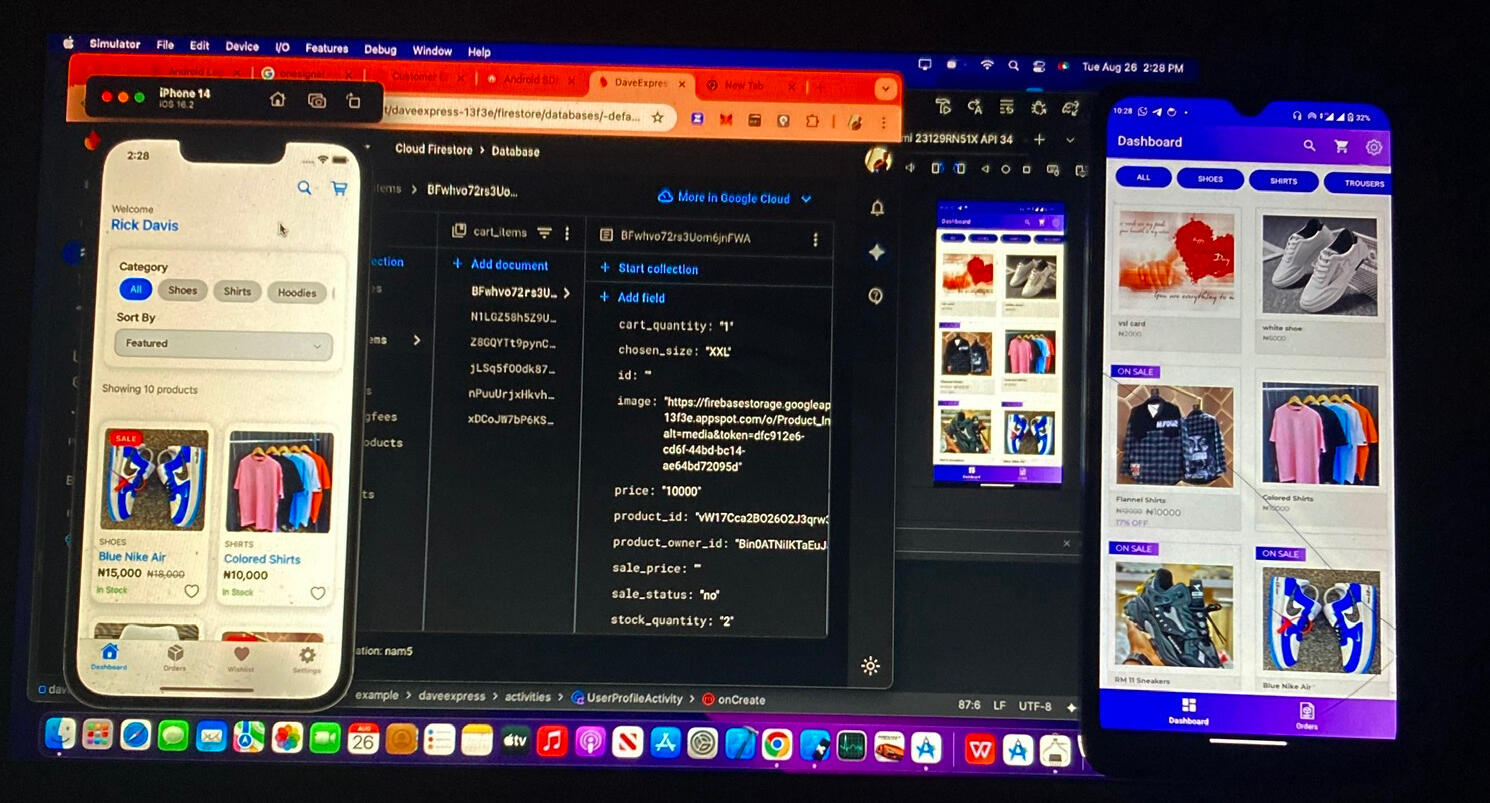Select the Hoodies category chip in simulator
1490x803 pixels.
pos(297,293)
